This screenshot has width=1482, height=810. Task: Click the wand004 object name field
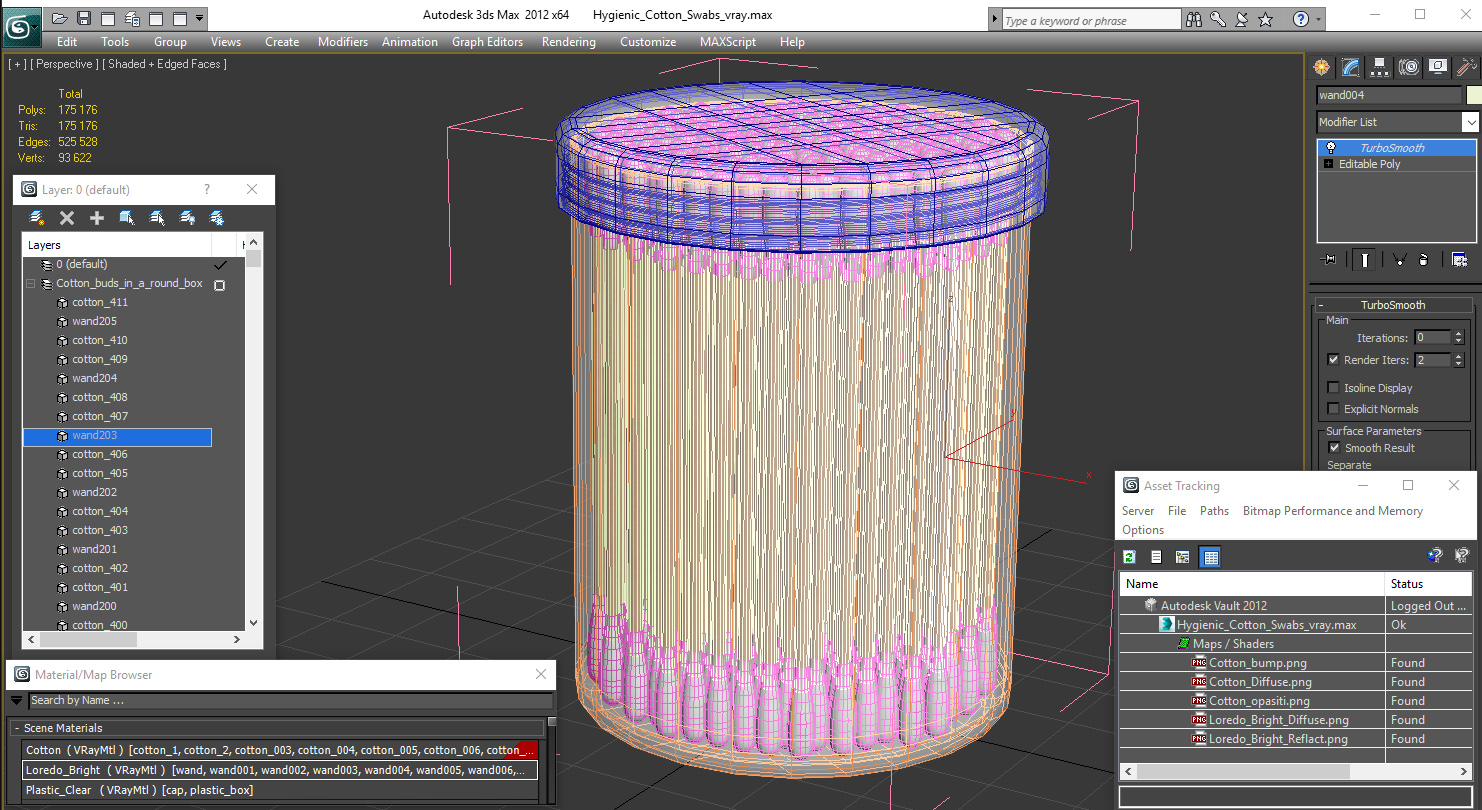tap(1389, 96)
